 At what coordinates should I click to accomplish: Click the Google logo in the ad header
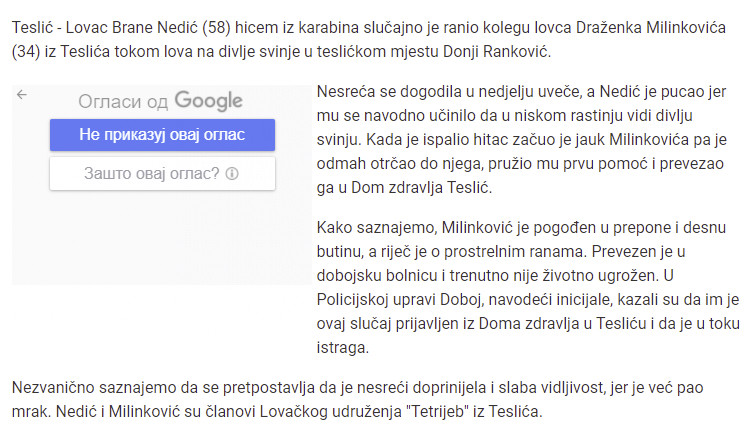(208, 101)
